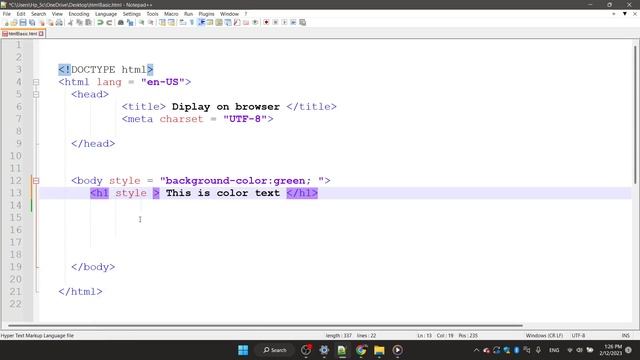Image resolution: width=640 pixels, height=360 pixels.
Task: Open the File menu
Action: pos(7,14)
